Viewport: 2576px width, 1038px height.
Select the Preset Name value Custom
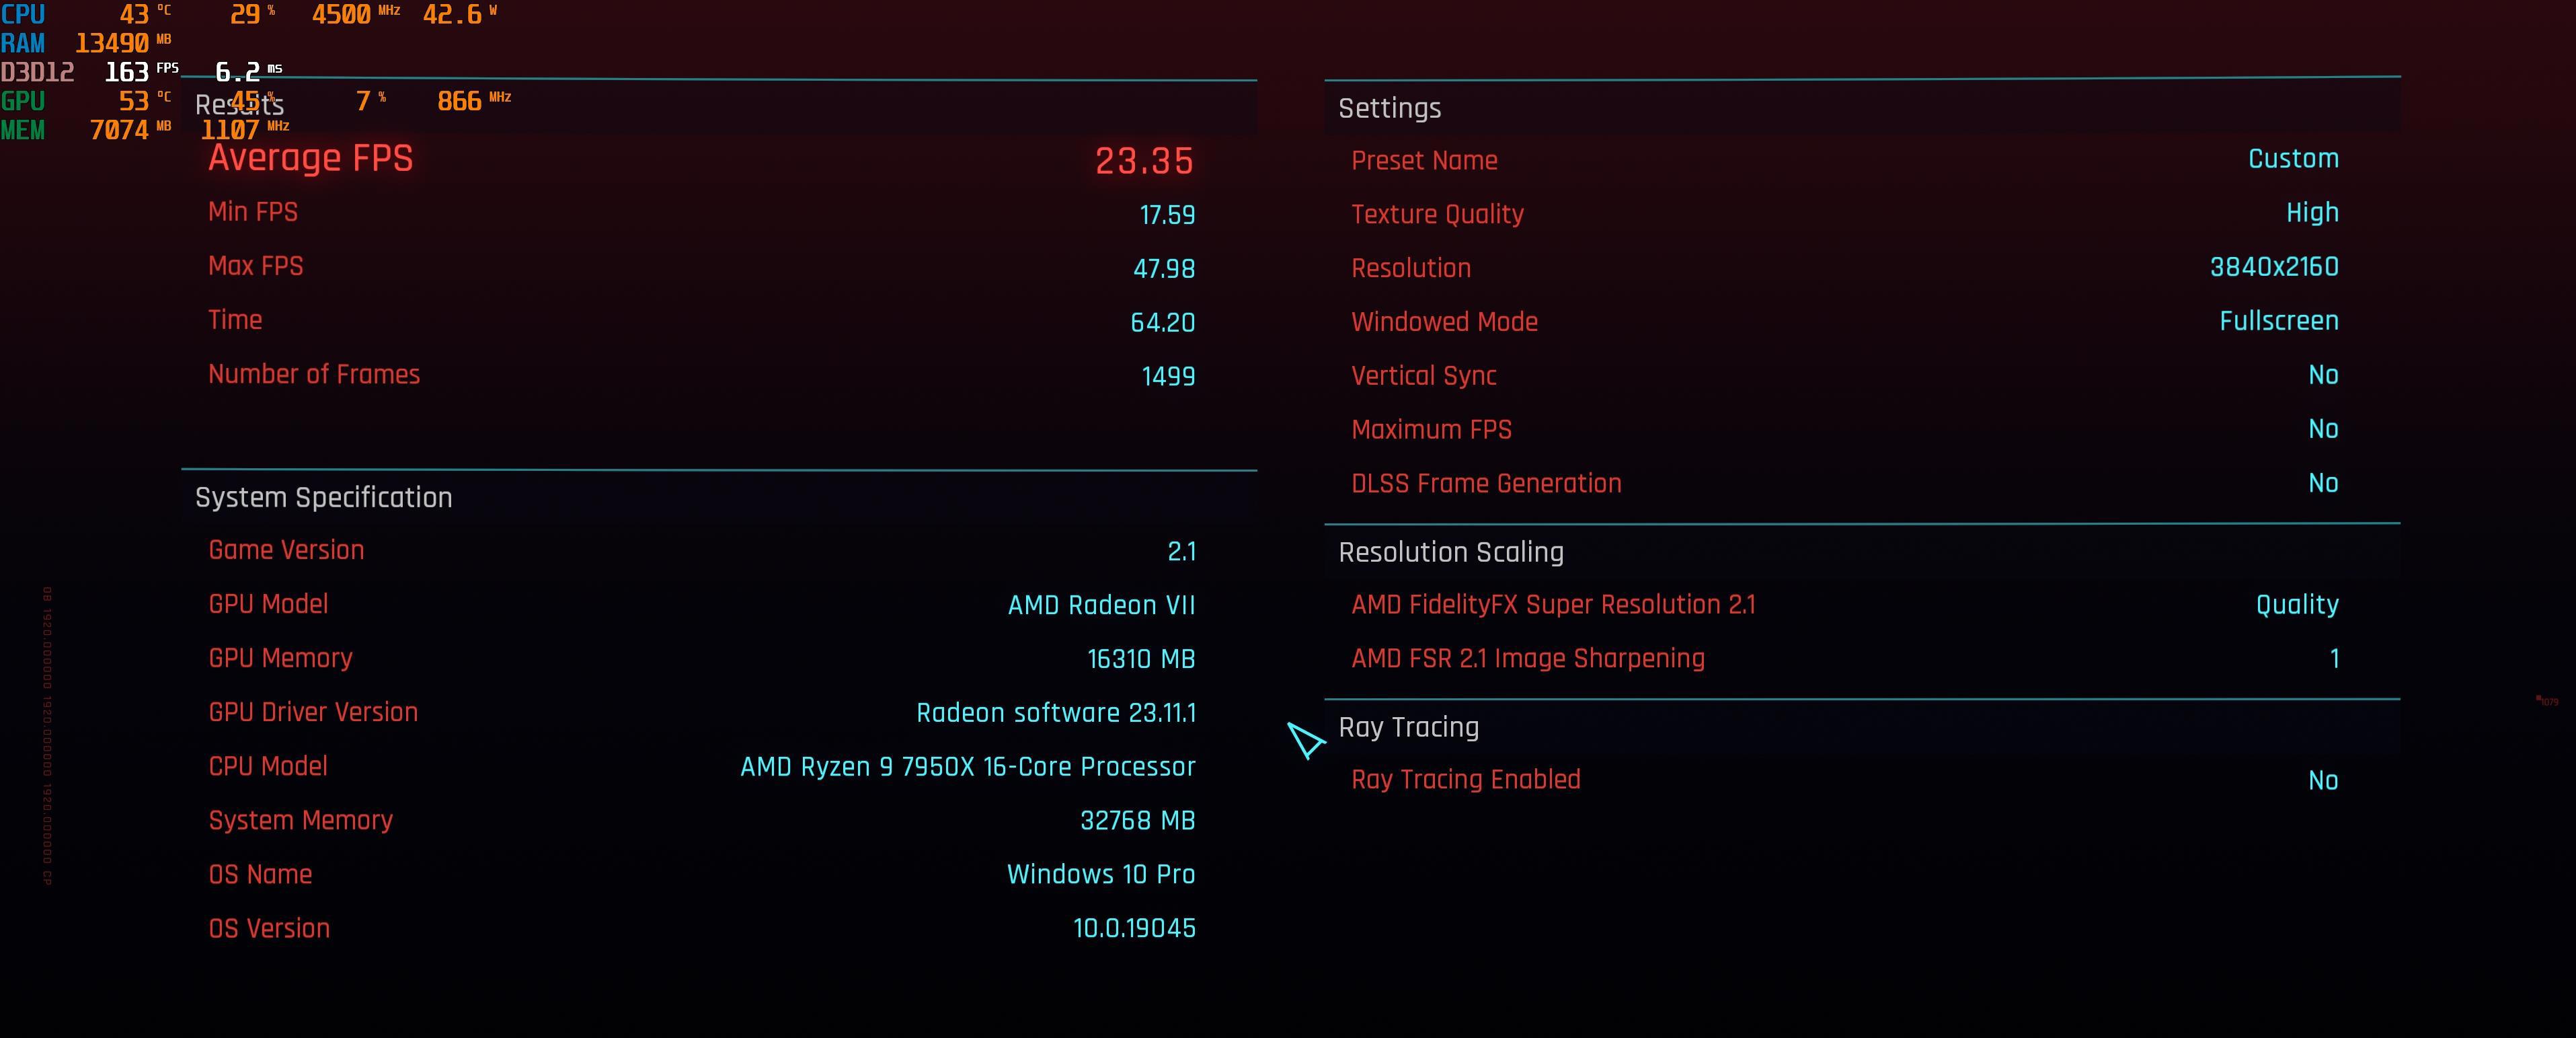2293,159
